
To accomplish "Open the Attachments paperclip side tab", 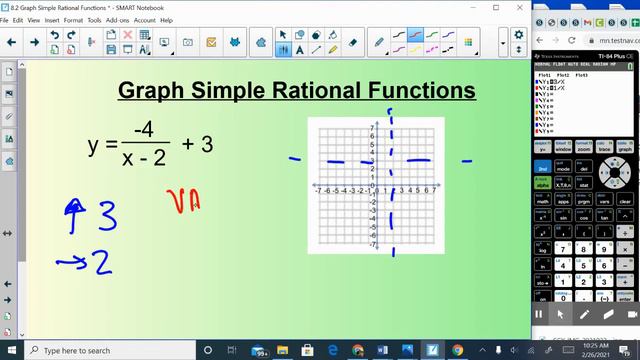I will point(9,117).
